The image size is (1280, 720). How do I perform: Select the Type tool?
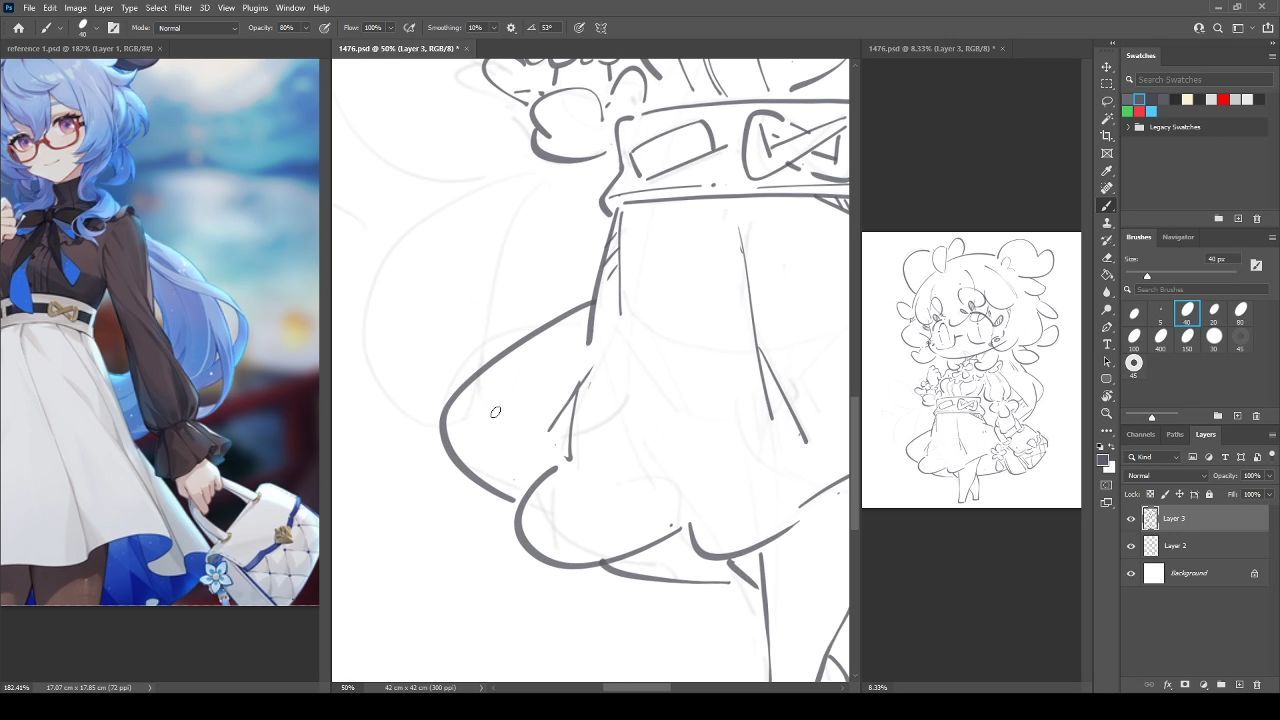coord(1106,344)
